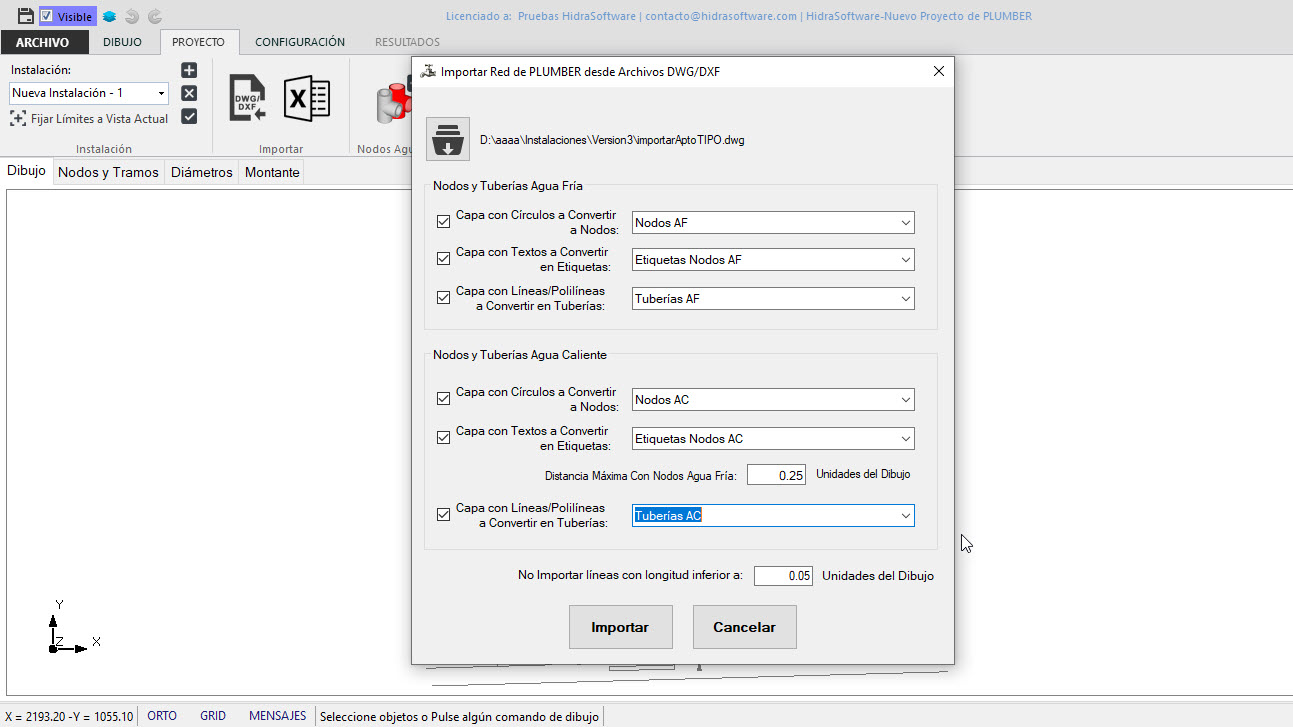Toggle GRID in status bar
This screenshot has height=727, width=1293.
[x=213, y=716]
